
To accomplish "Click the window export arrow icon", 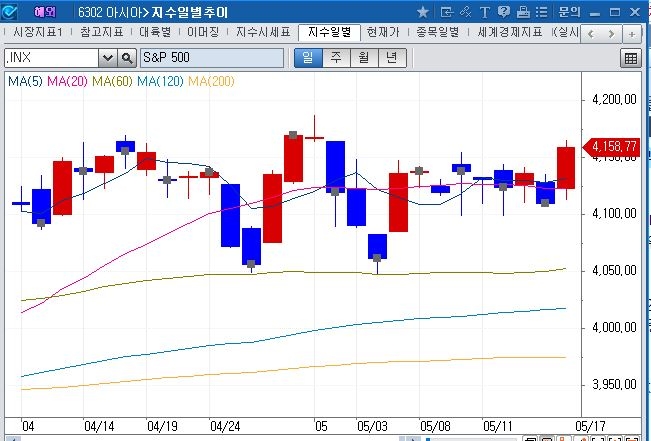I will (x=447, y=12).
